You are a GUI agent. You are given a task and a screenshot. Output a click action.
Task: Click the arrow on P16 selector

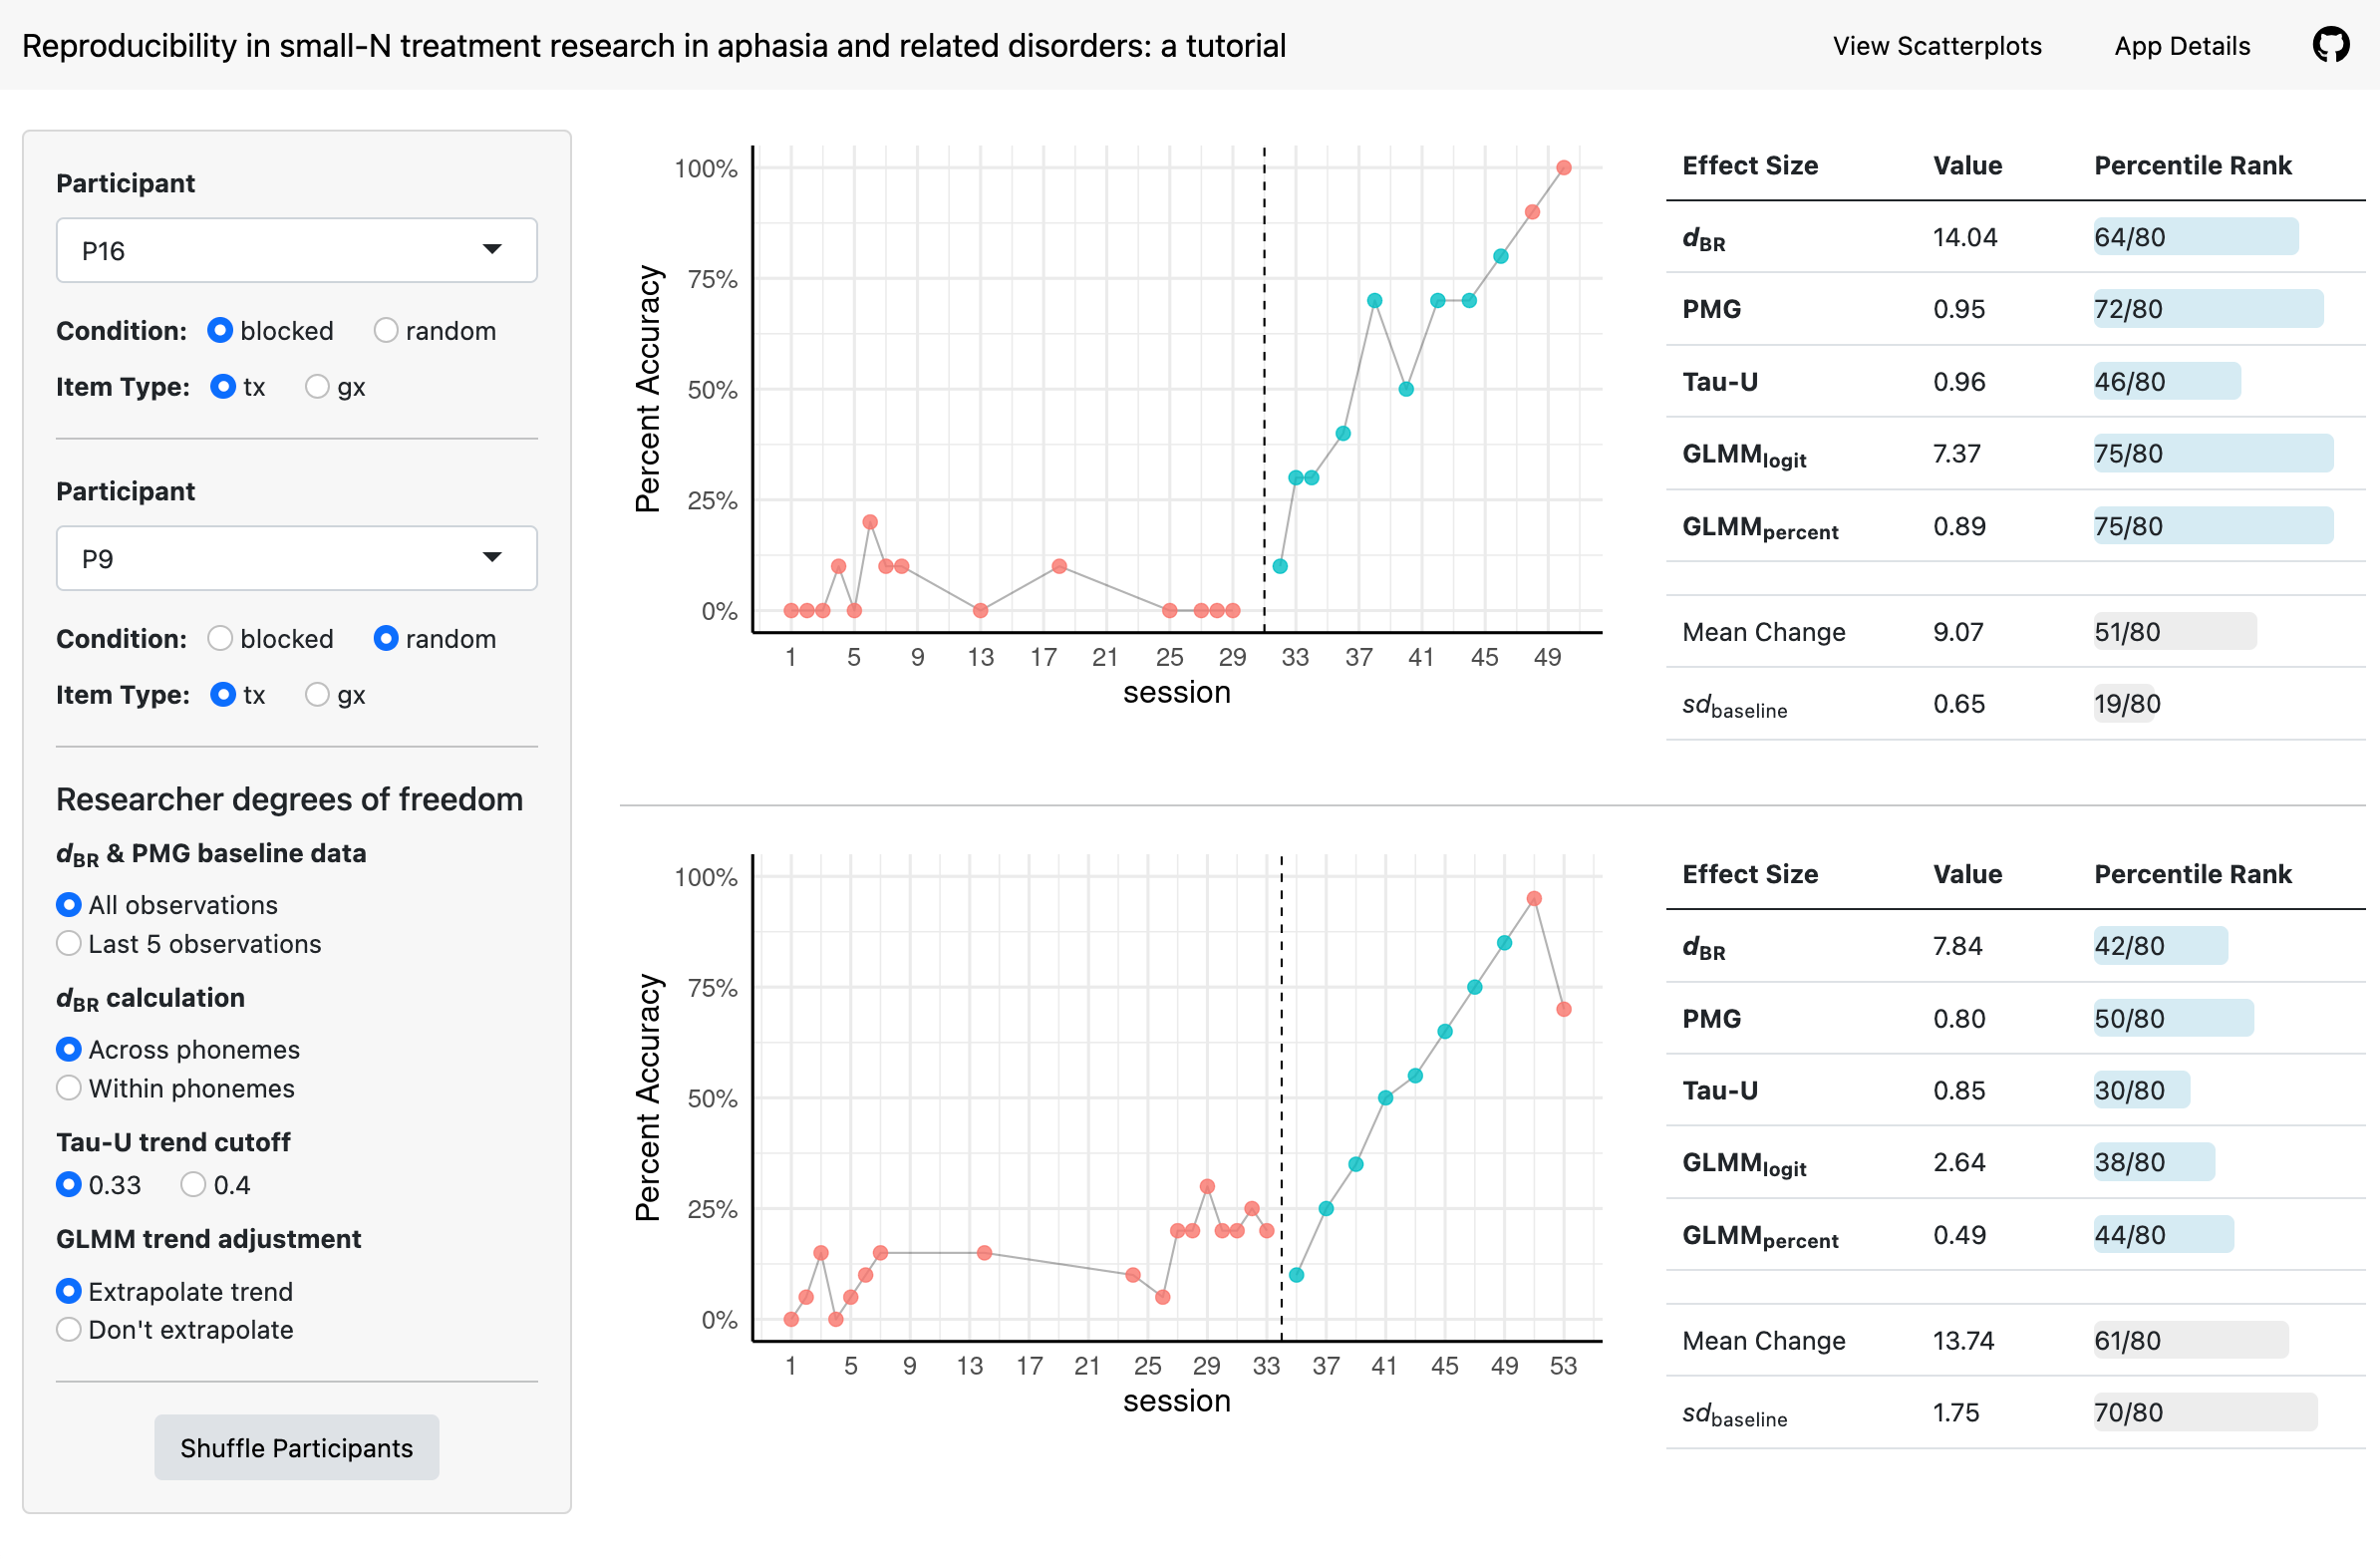492,249
